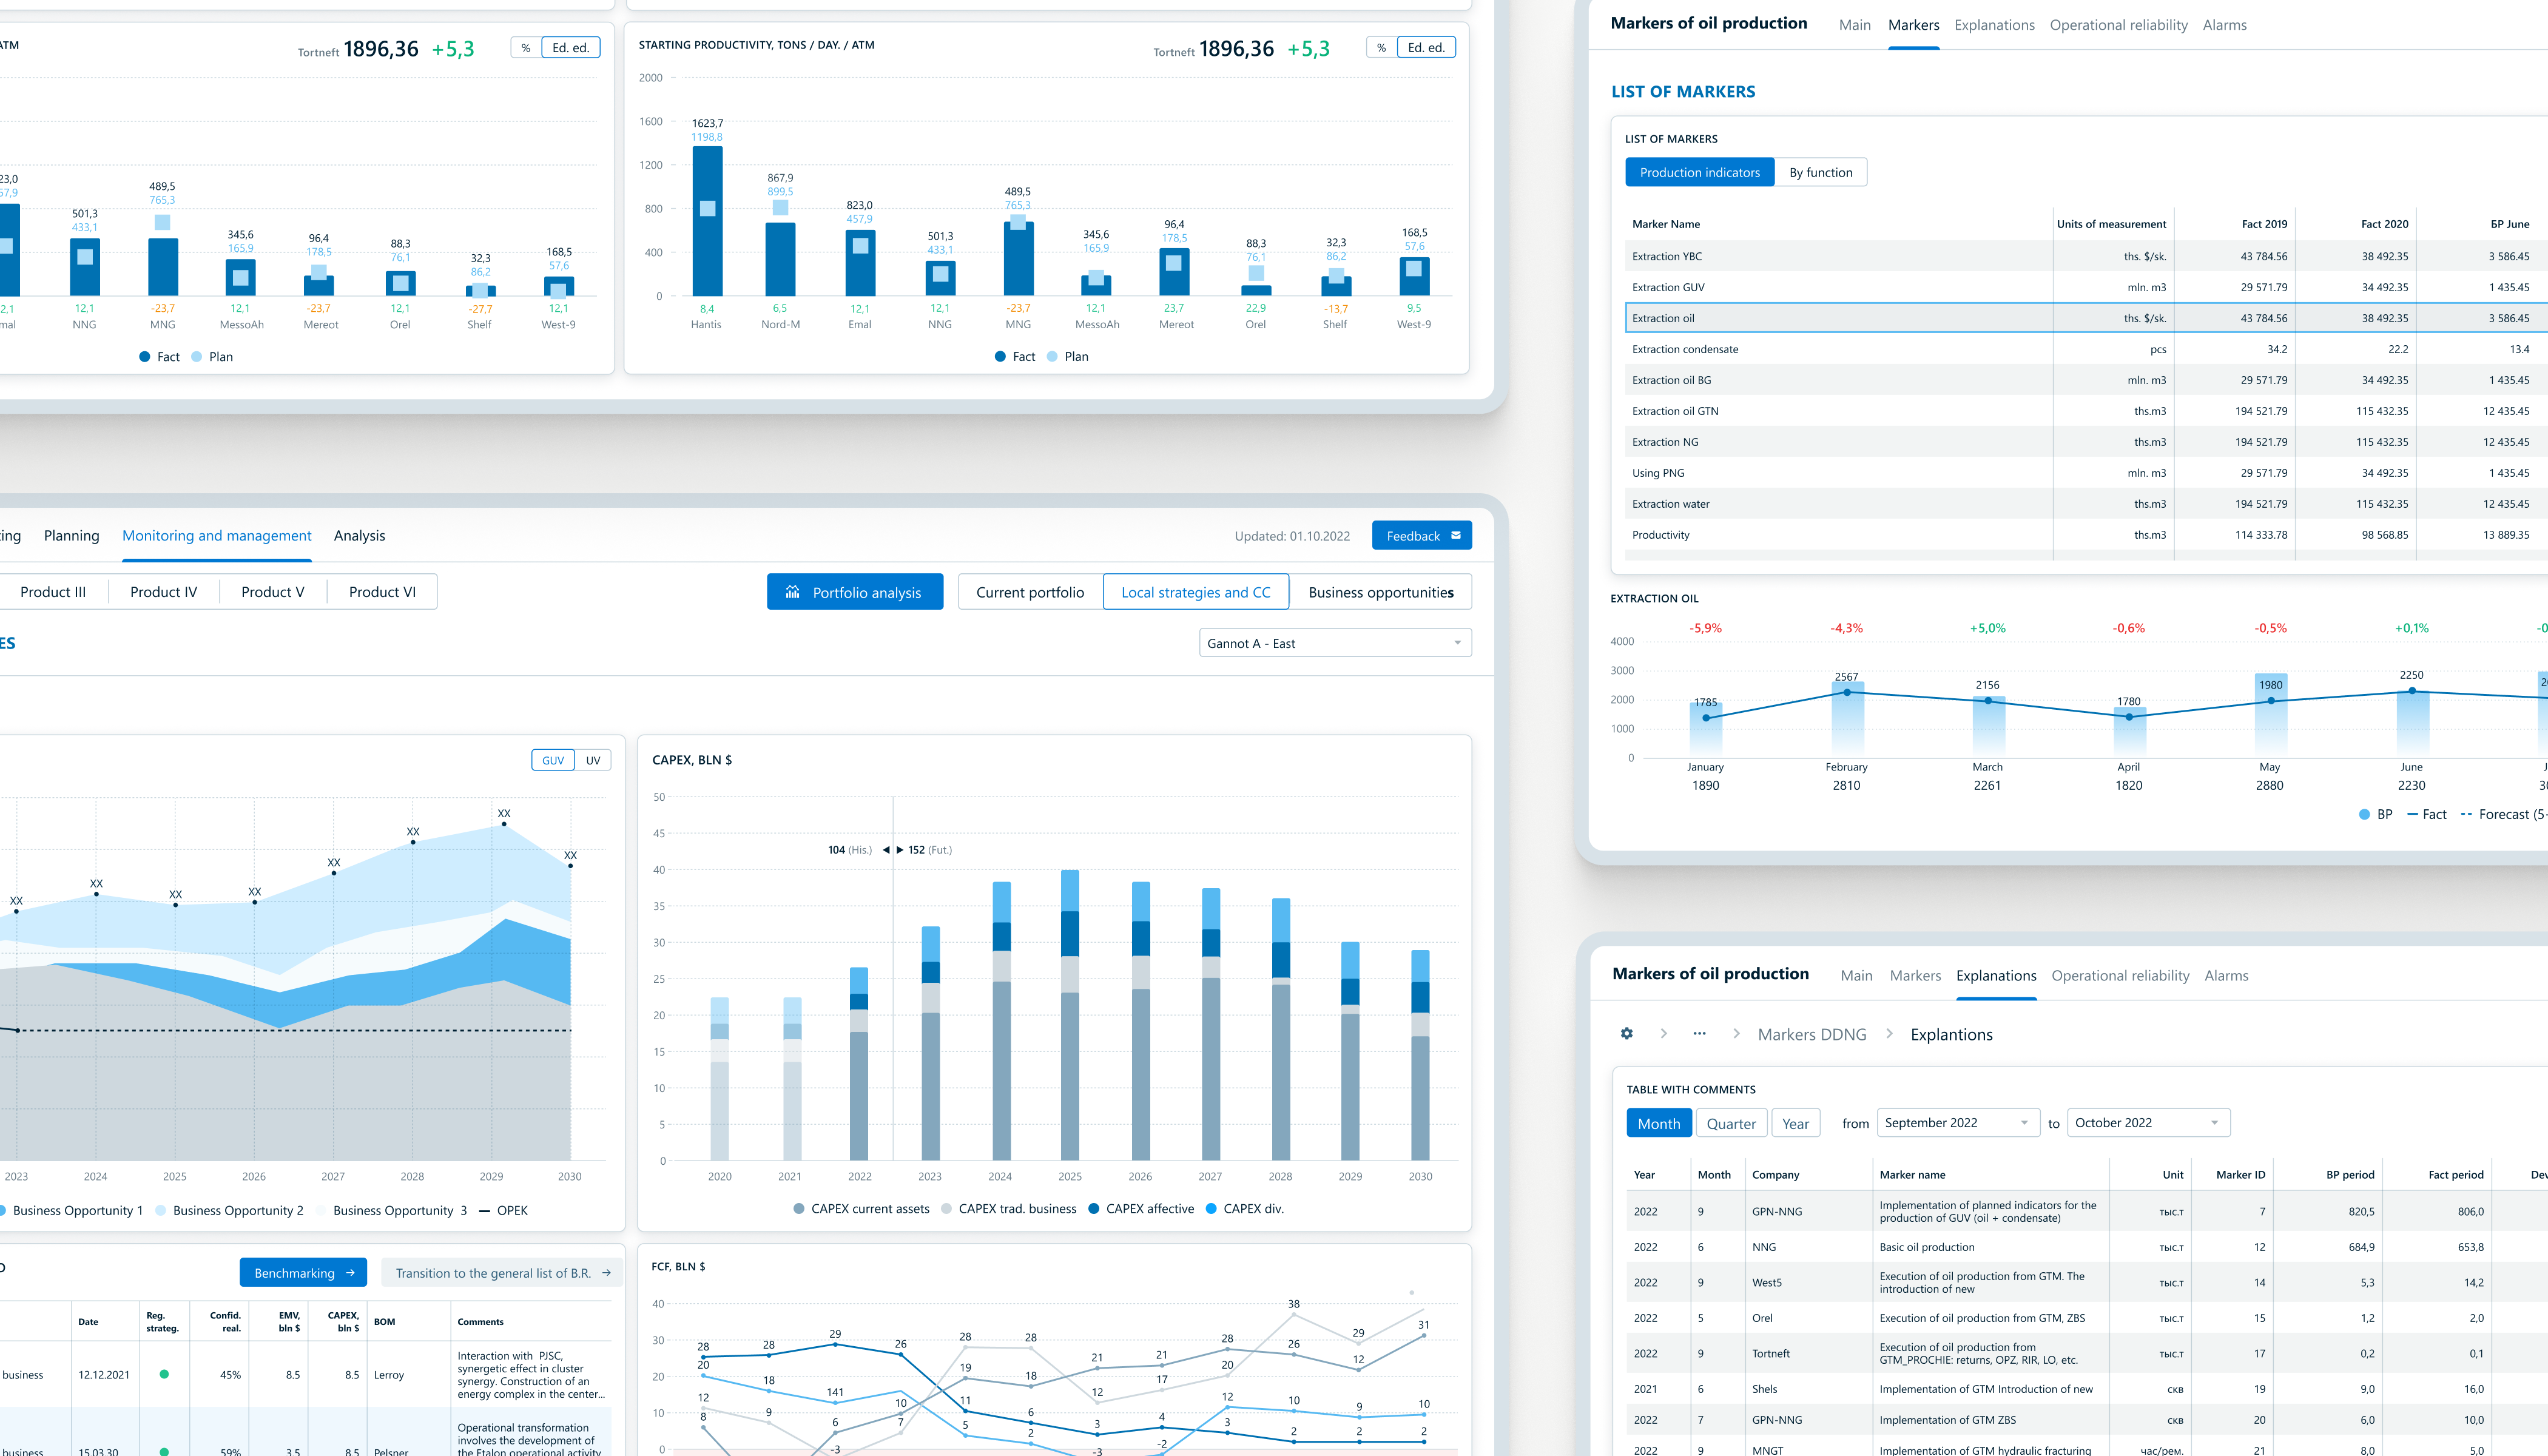Open the Current portfolio view
The image size is (2548, 1456).
[1030, 591]
